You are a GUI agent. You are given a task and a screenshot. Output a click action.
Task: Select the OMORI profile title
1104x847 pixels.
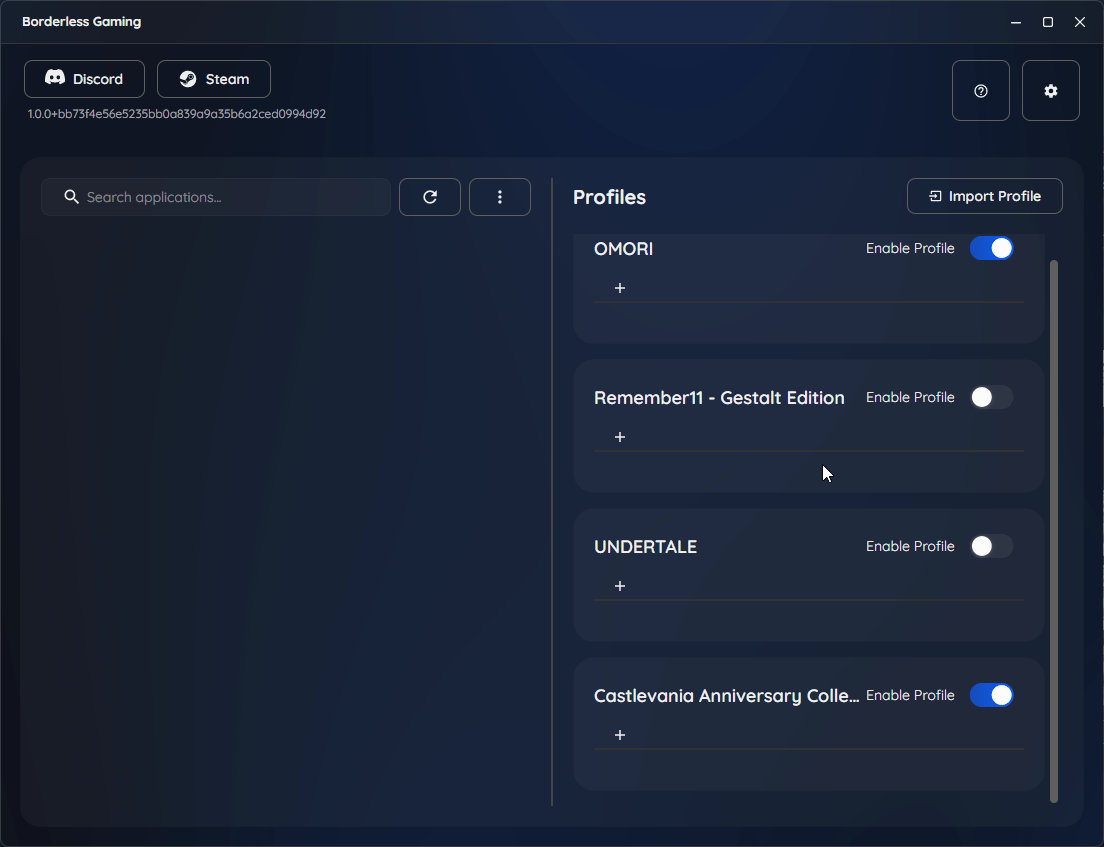click(x=623, y=249)
